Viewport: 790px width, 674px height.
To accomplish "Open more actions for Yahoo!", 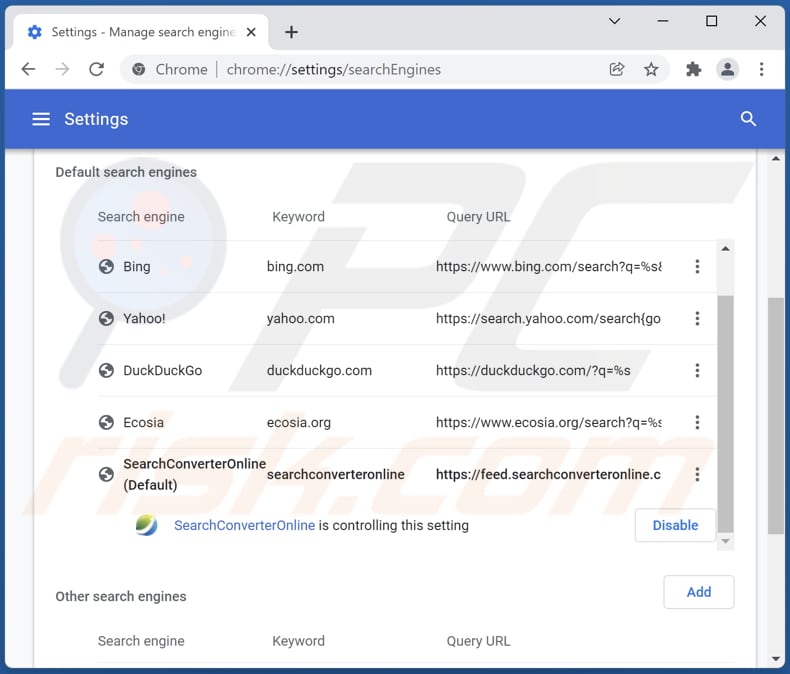I will coord(697,318).
